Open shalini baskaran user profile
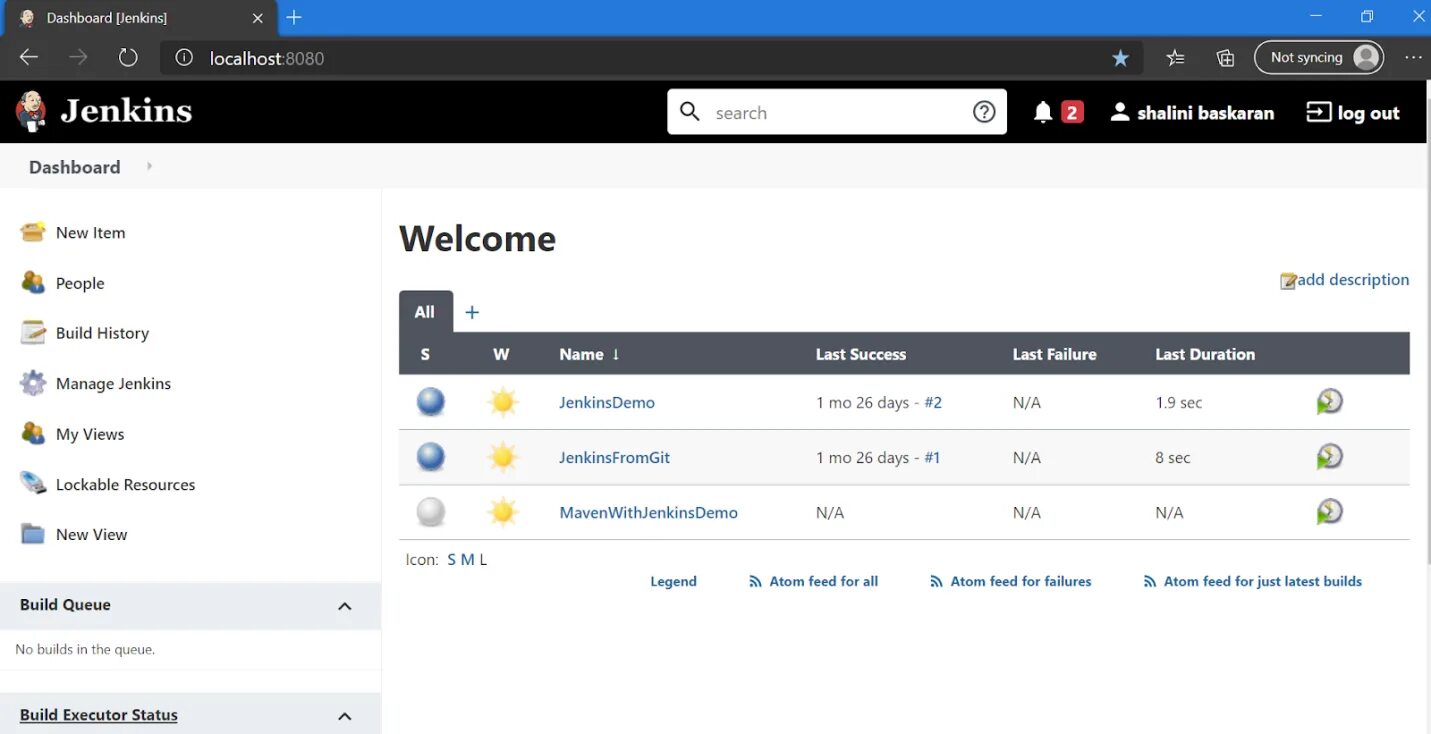The height and width of the screenshot is (734, 1431). coord(1192,112)
